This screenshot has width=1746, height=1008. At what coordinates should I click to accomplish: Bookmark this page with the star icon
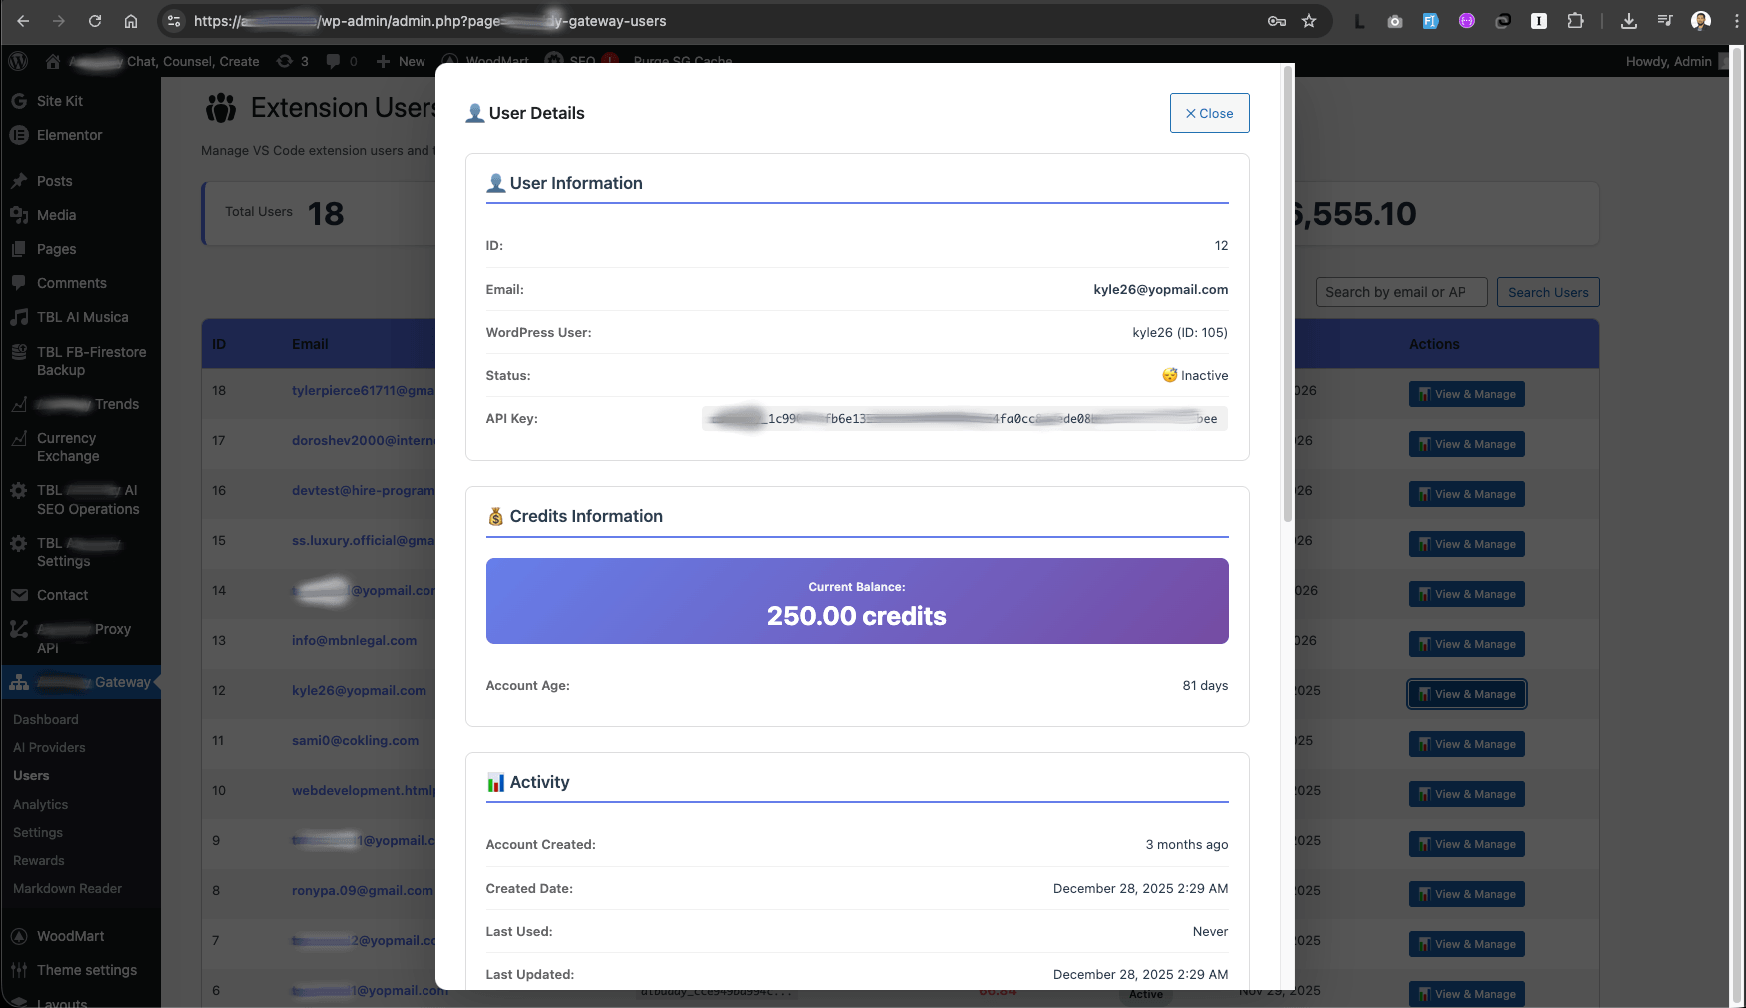pos(1309,21)
